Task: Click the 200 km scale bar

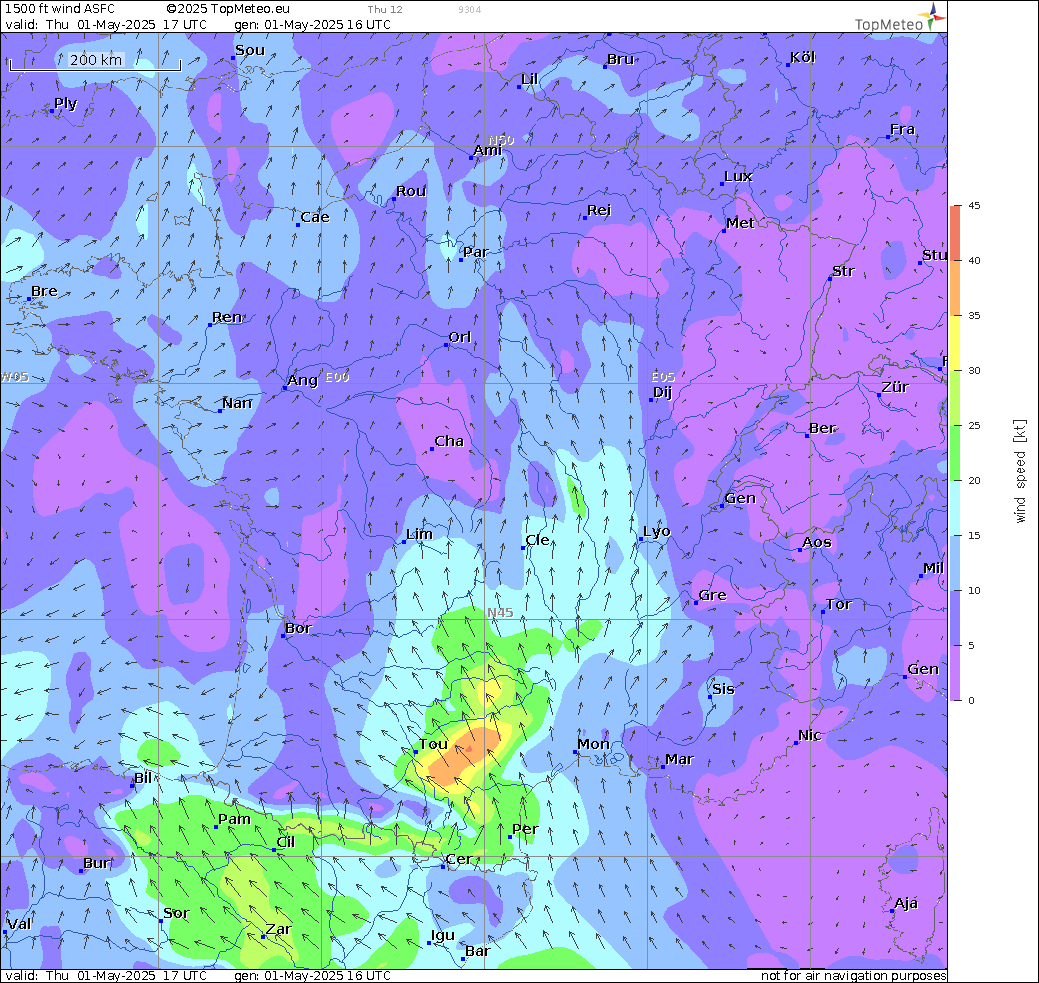Action: (x=95, y=62)
